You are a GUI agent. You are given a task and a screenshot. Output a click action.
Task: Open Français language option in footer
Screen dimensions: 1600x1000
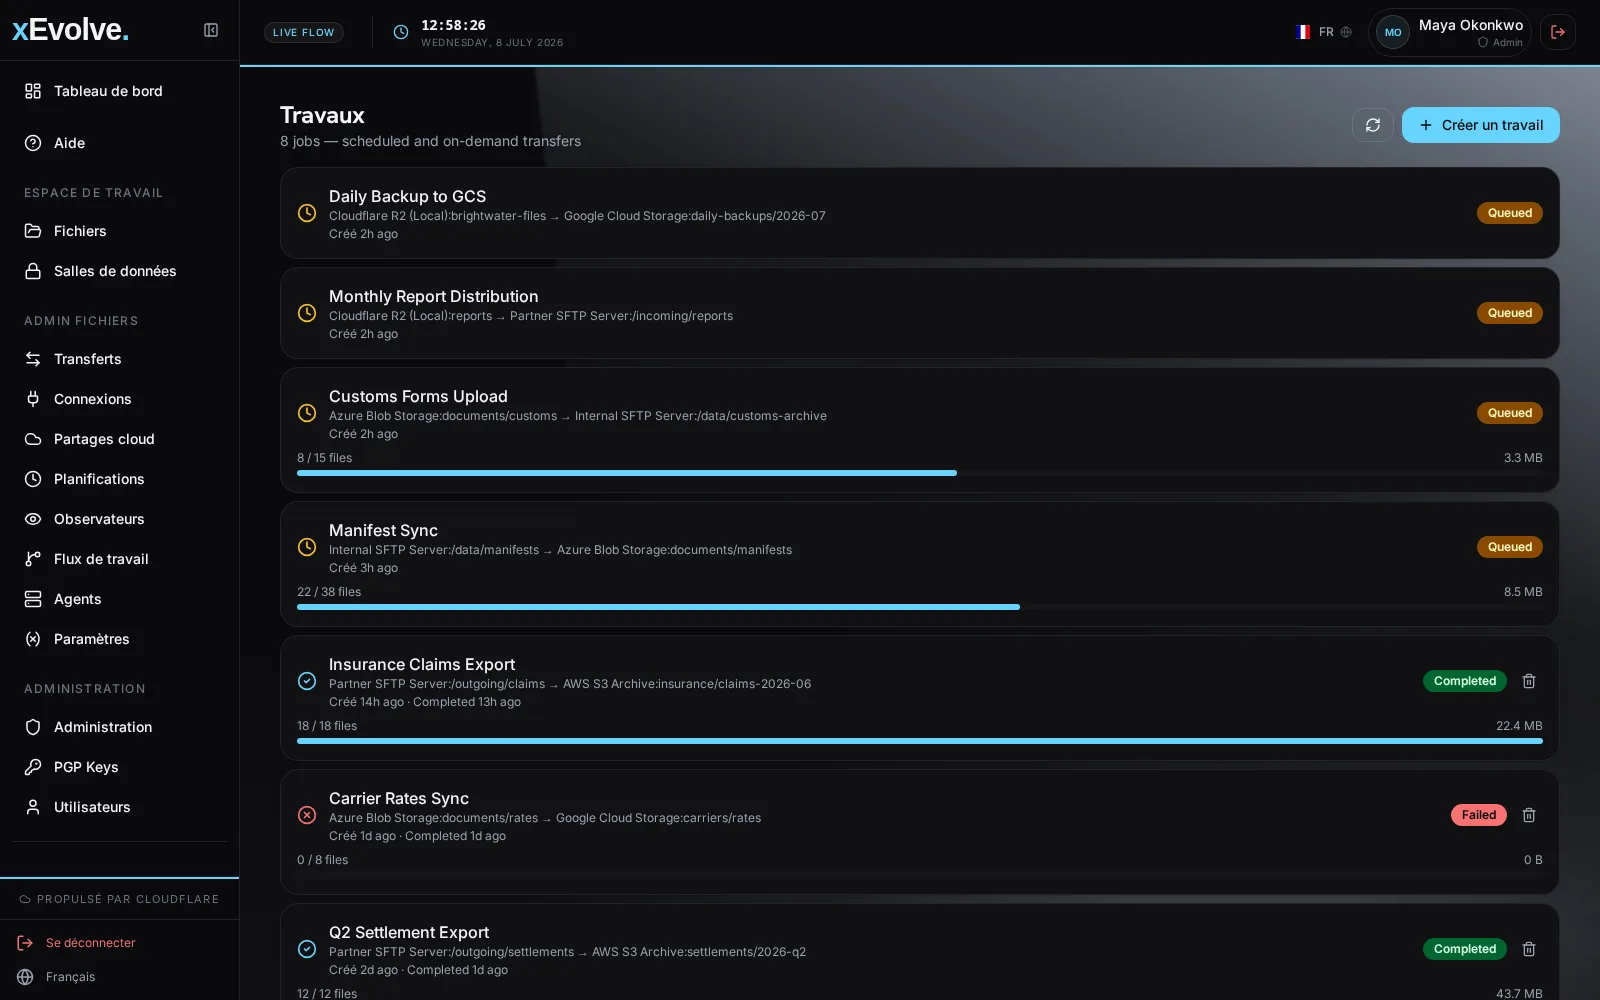[x=70, y=977]
